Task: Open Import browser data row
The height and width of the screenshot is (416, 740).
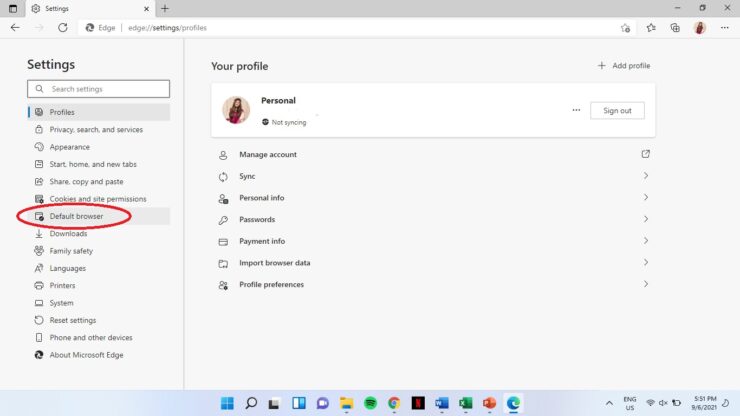Action: 433,263
